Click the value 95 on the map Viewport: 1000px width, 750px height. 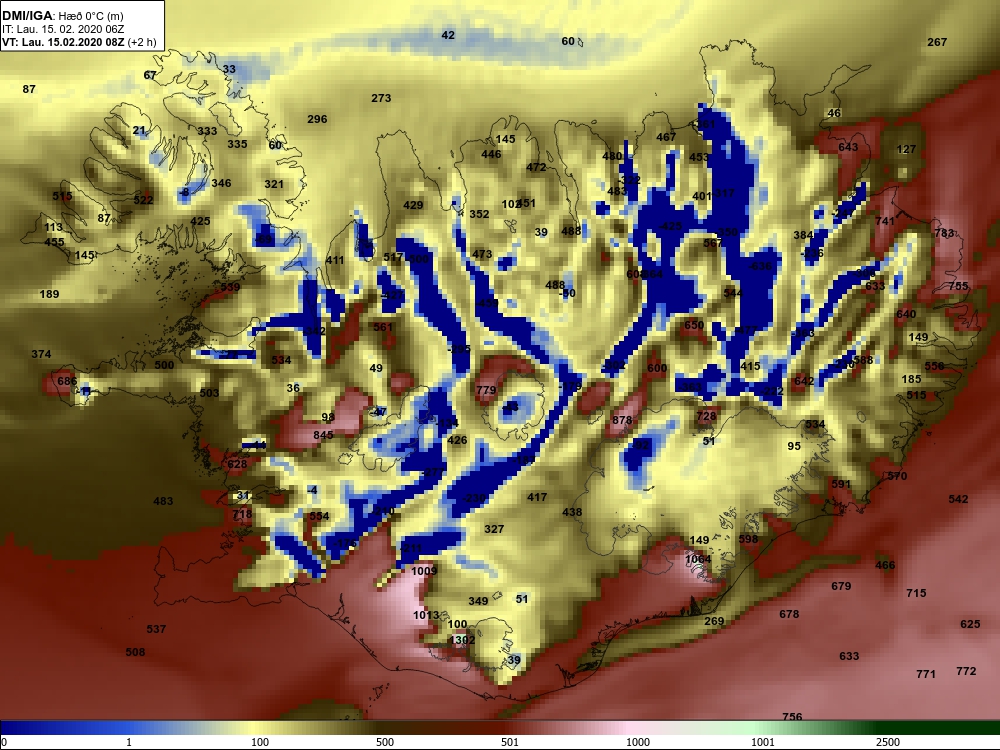(794, 446)
